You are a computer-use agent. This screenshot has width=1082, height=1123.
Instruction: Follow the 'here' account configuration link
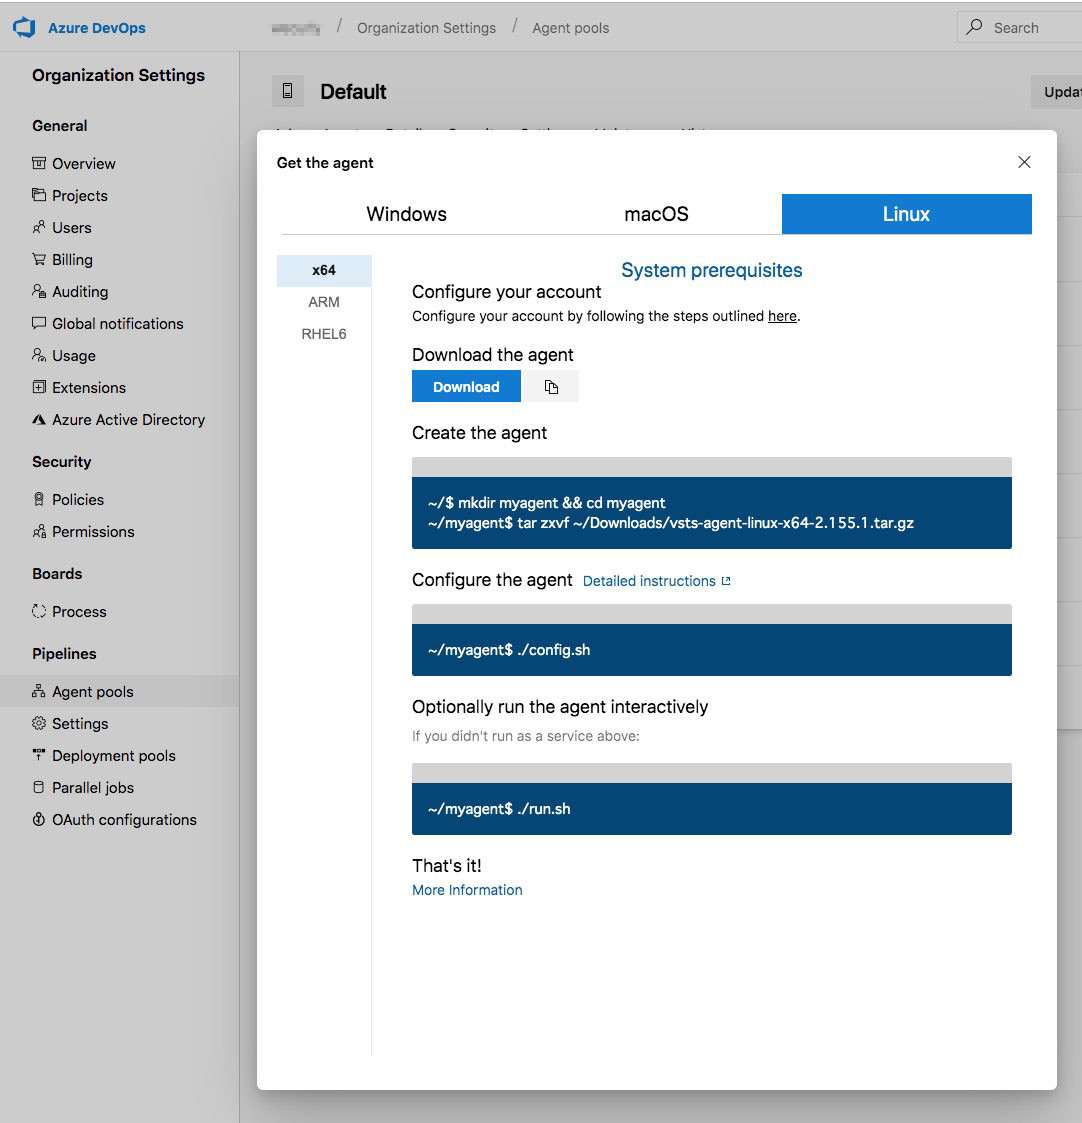point(782,316)
